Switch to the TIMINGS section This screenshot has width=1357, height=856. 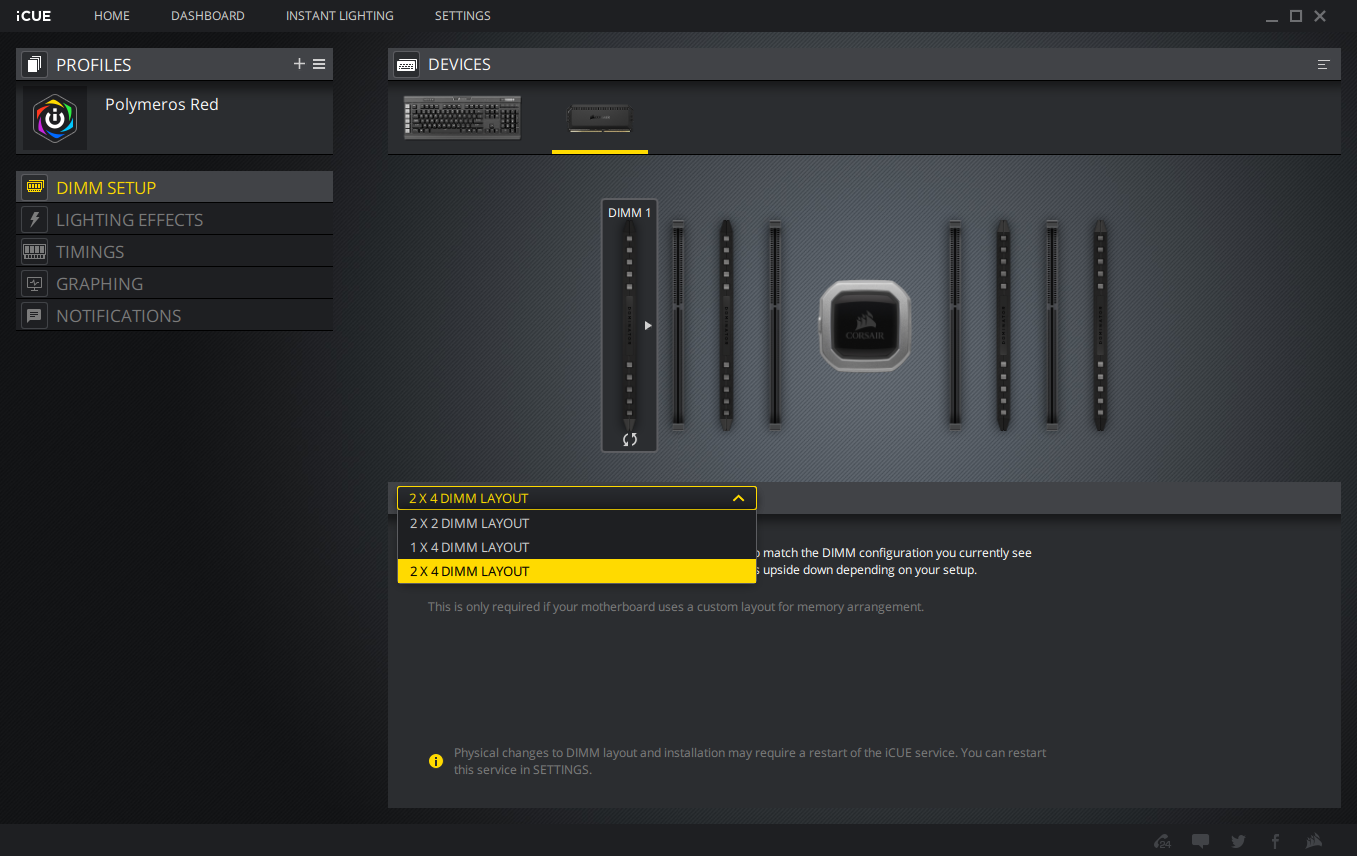tap(90, 252)
